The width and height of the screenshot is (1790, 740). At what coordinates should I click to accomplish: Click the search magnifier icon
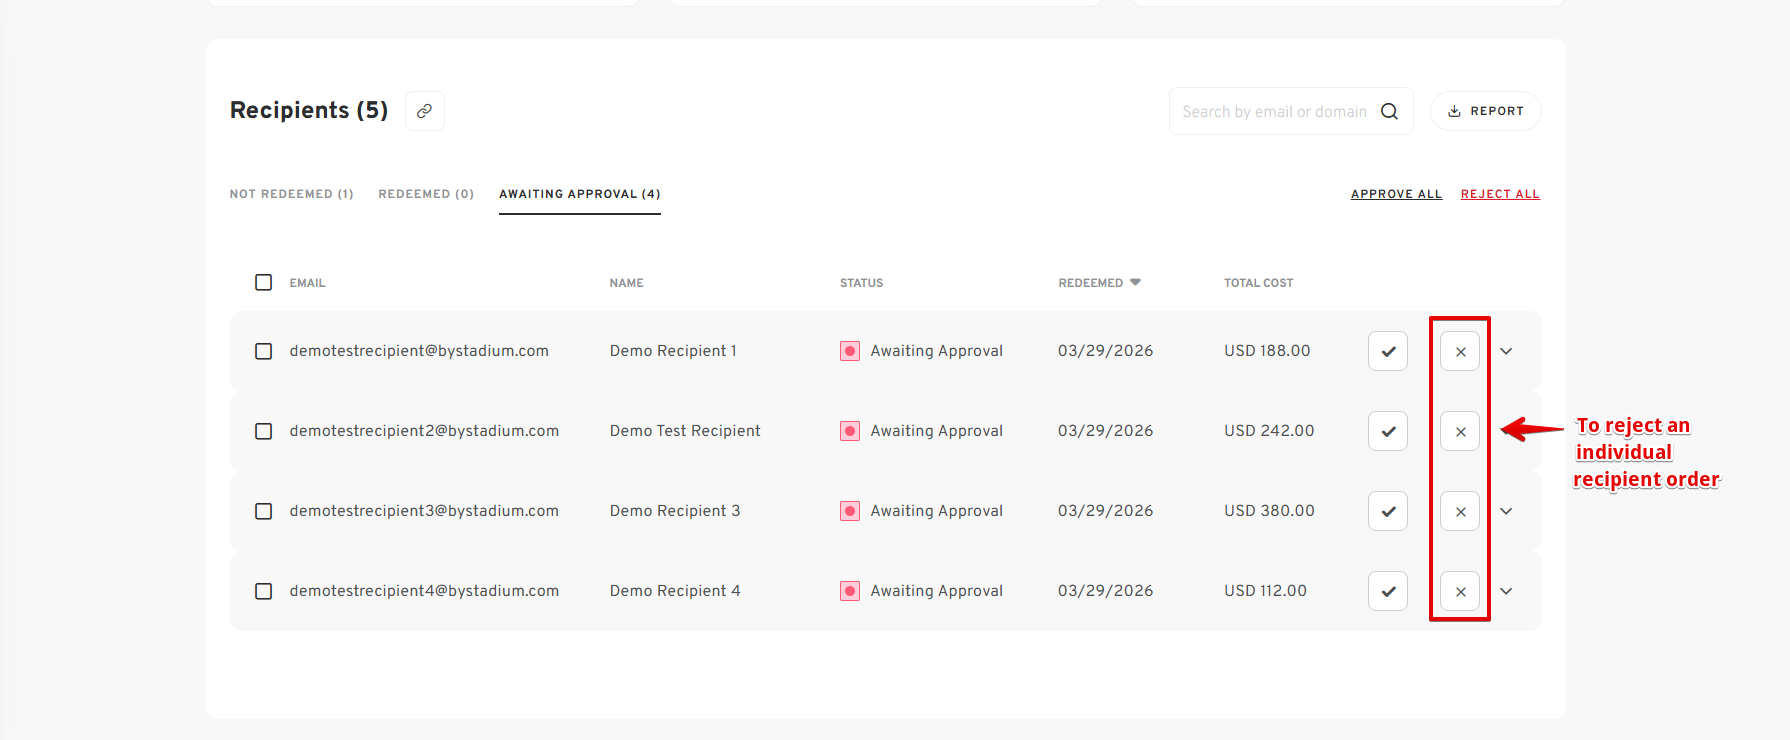[1389, 111]
